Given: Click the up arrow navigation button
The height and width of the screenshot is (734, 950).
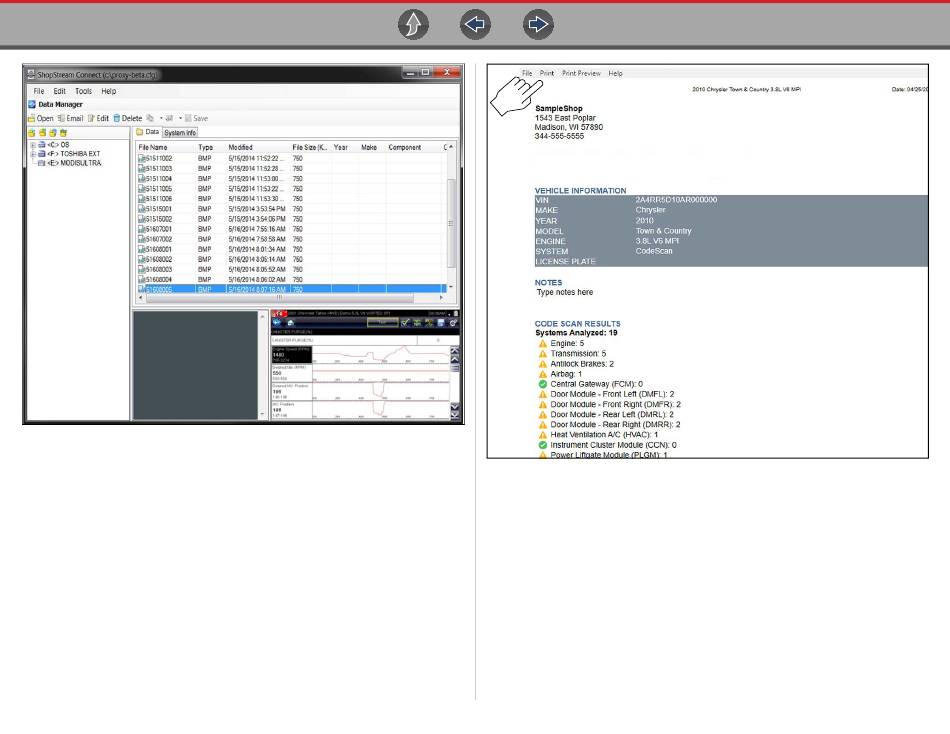Looking at the screenshot, I should point(413,24).
